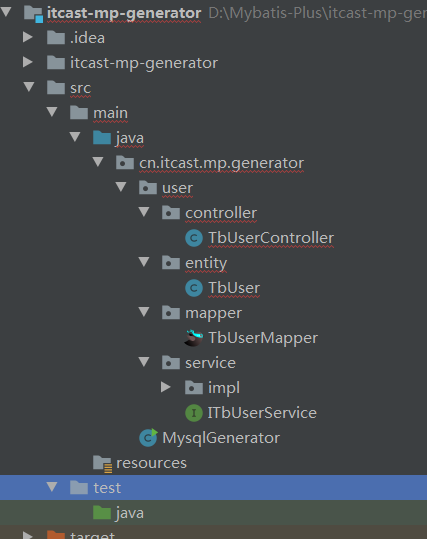Screen dimensions: 427x539
Task: Click the runnable MysqlGenerator class icon
Action: coord(148,438)
